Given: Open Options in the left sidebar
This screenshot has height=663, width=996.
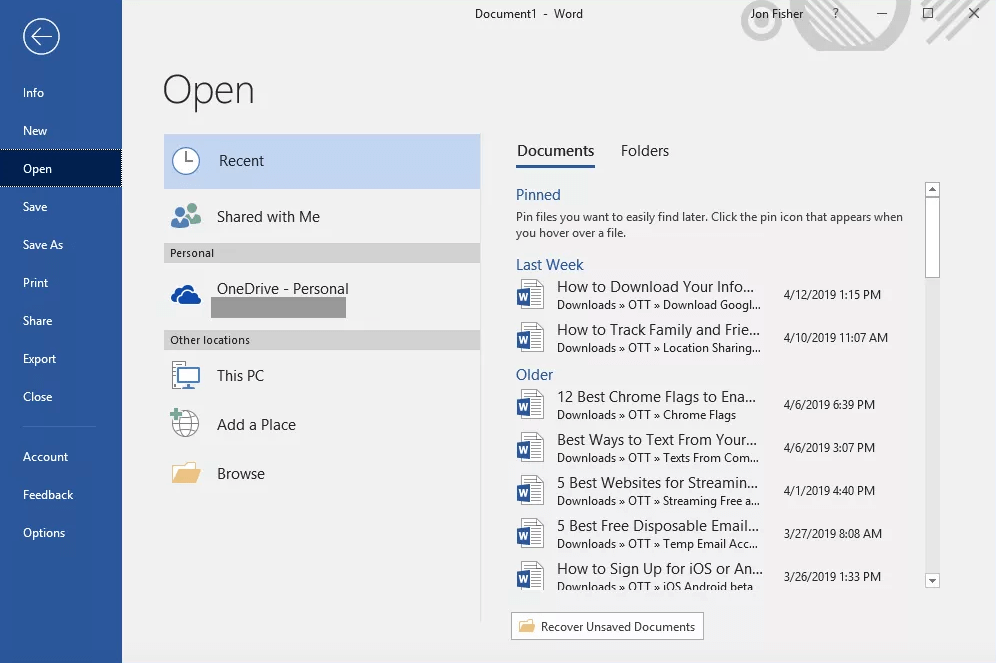Looking at the screenshot, I should 44,533.
